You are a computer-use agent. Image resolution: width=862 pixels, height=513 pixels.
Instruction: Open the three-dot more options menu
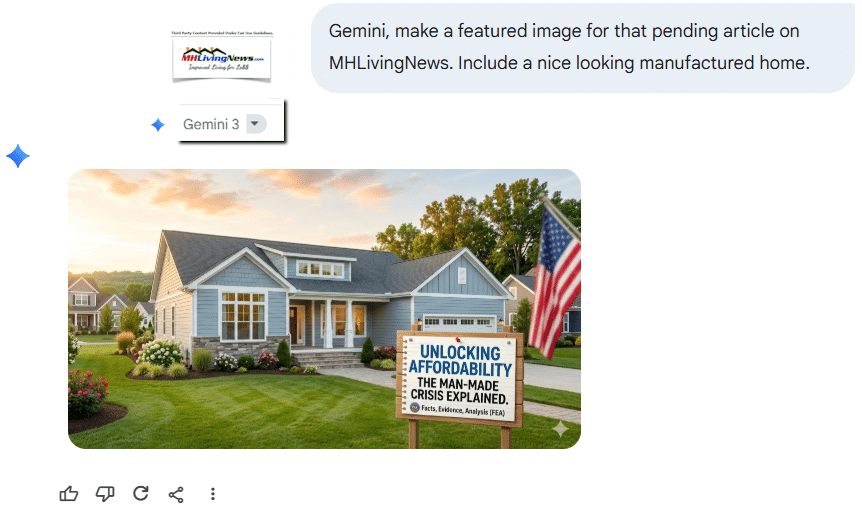tap(213, 494)
